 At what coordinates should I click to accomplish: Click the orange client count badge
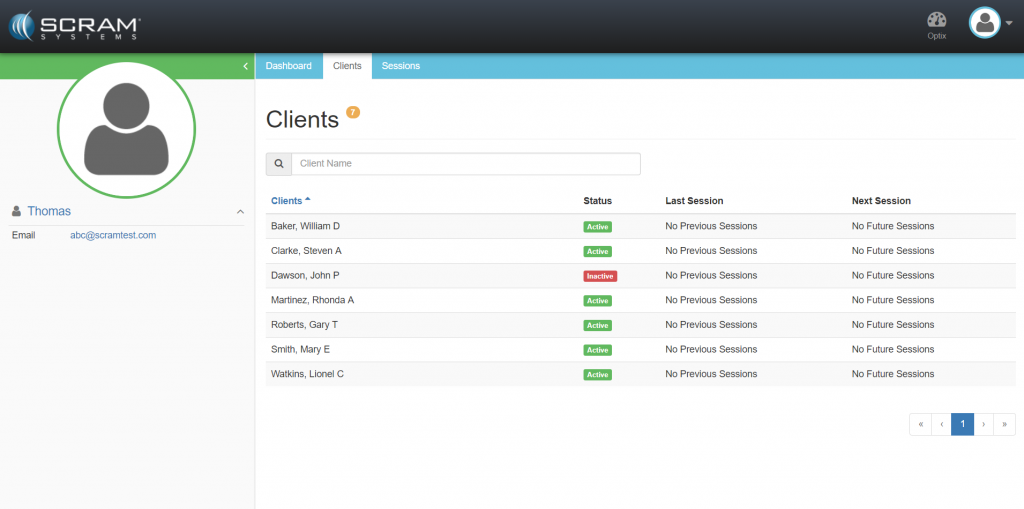tap(353, 112)
